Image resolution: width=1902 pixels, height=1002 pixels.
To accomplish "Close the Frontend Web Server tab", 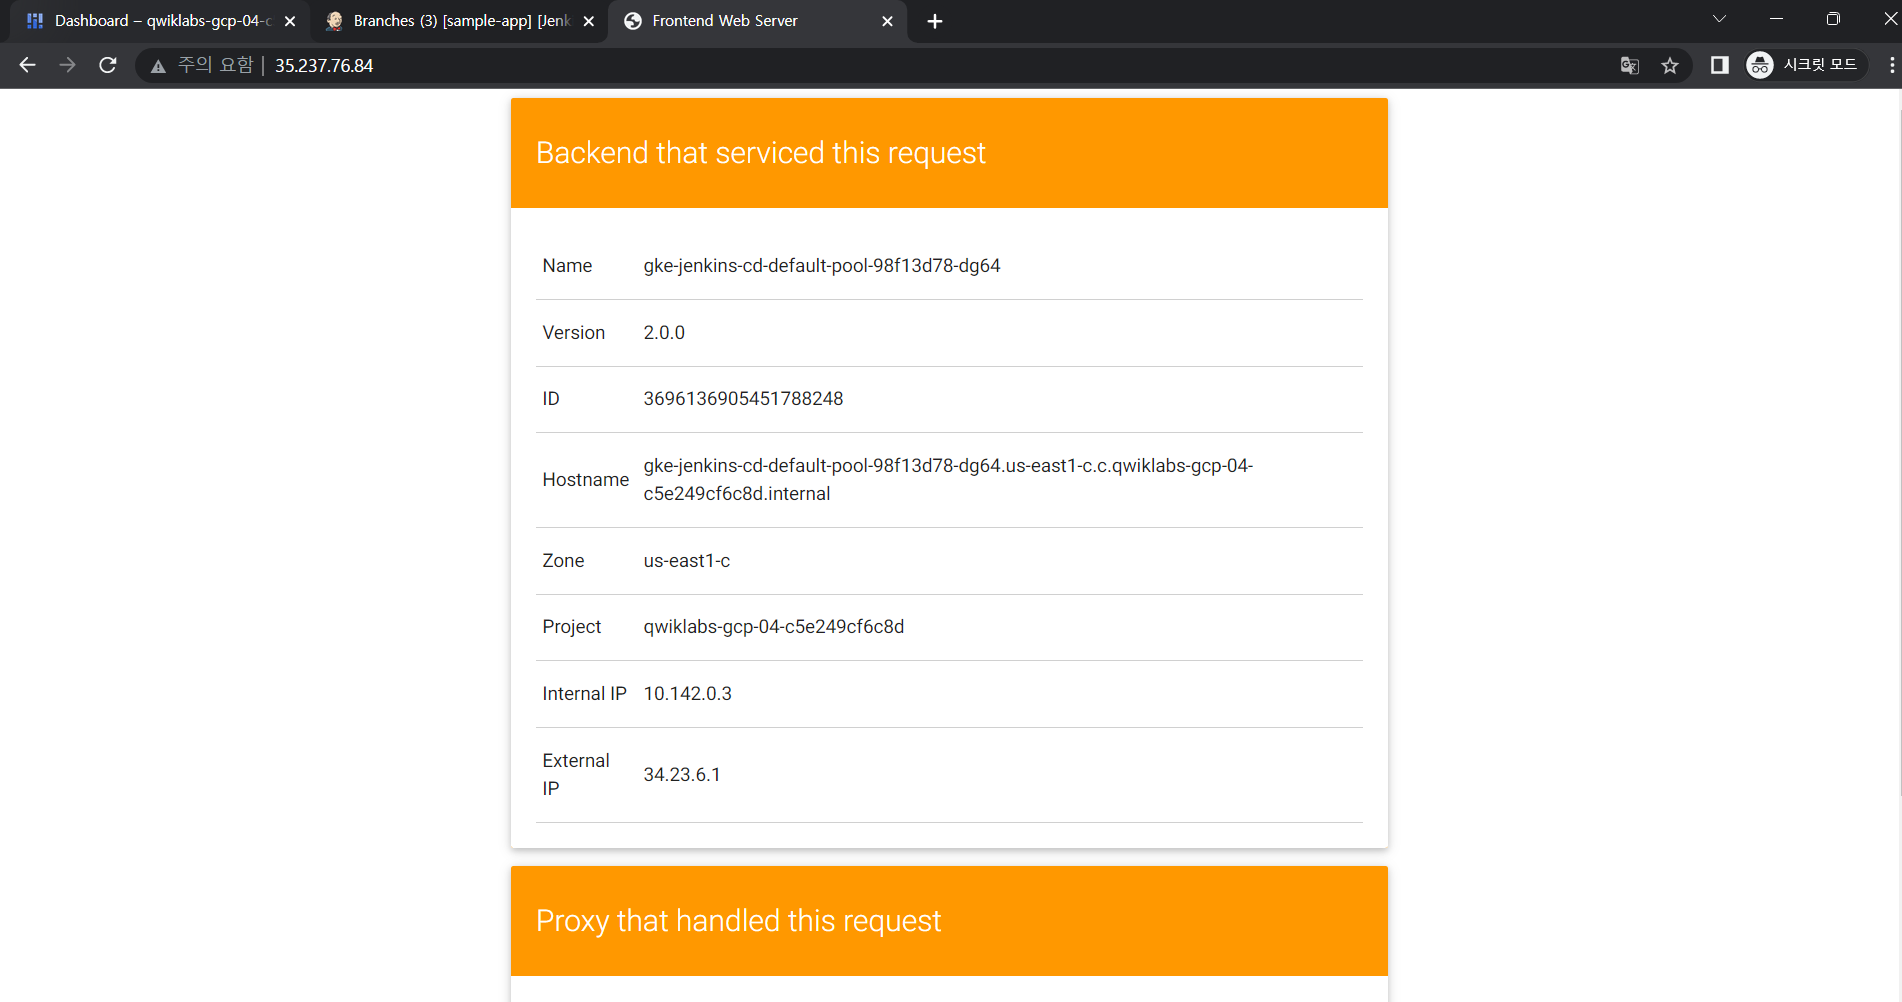I will pos(887,21).
